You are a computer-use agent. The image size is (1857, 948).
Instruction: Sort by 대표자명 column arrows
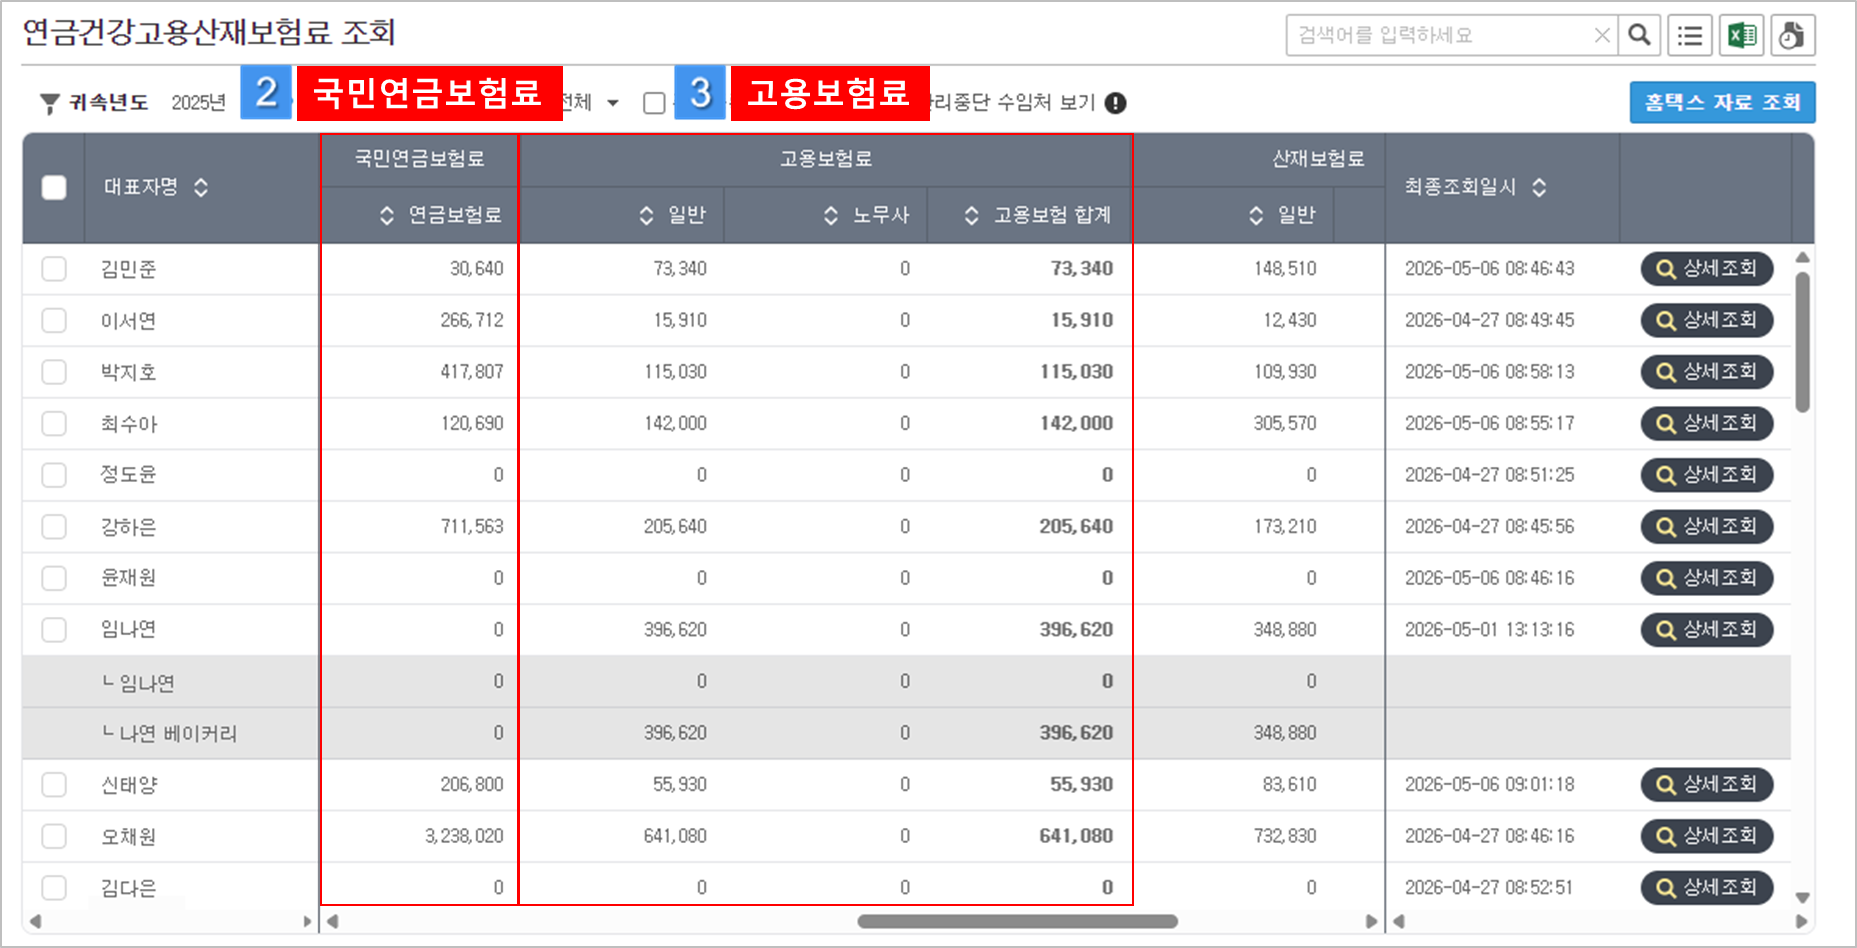point(201,187)
